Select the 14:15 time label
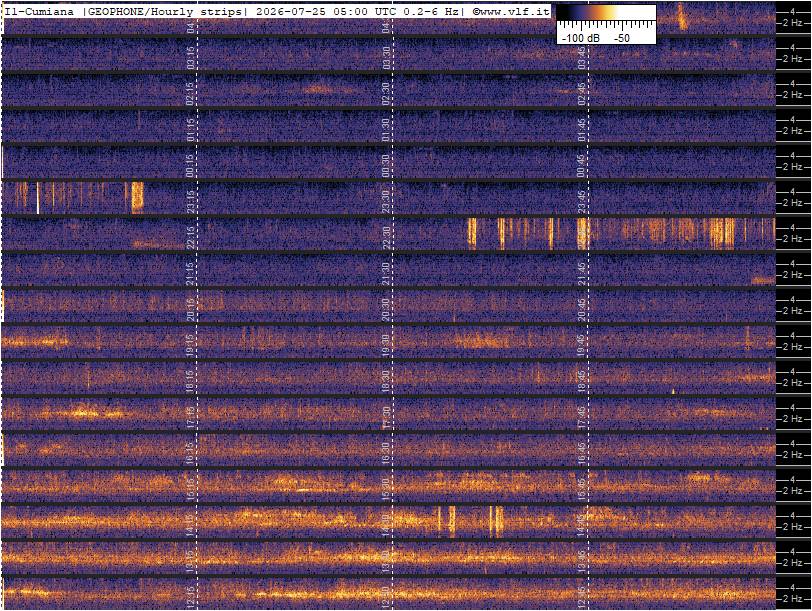 coord(190,526)
